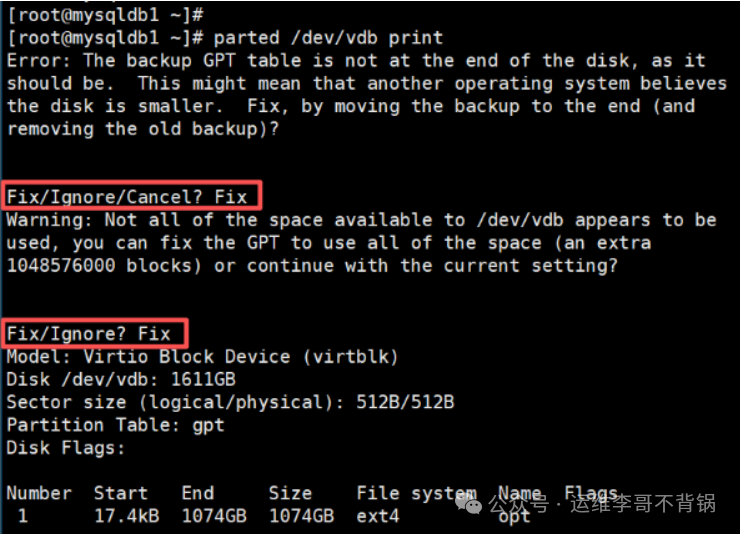Click the first empty root@mysqldb1 prompt line

point(105,14)
